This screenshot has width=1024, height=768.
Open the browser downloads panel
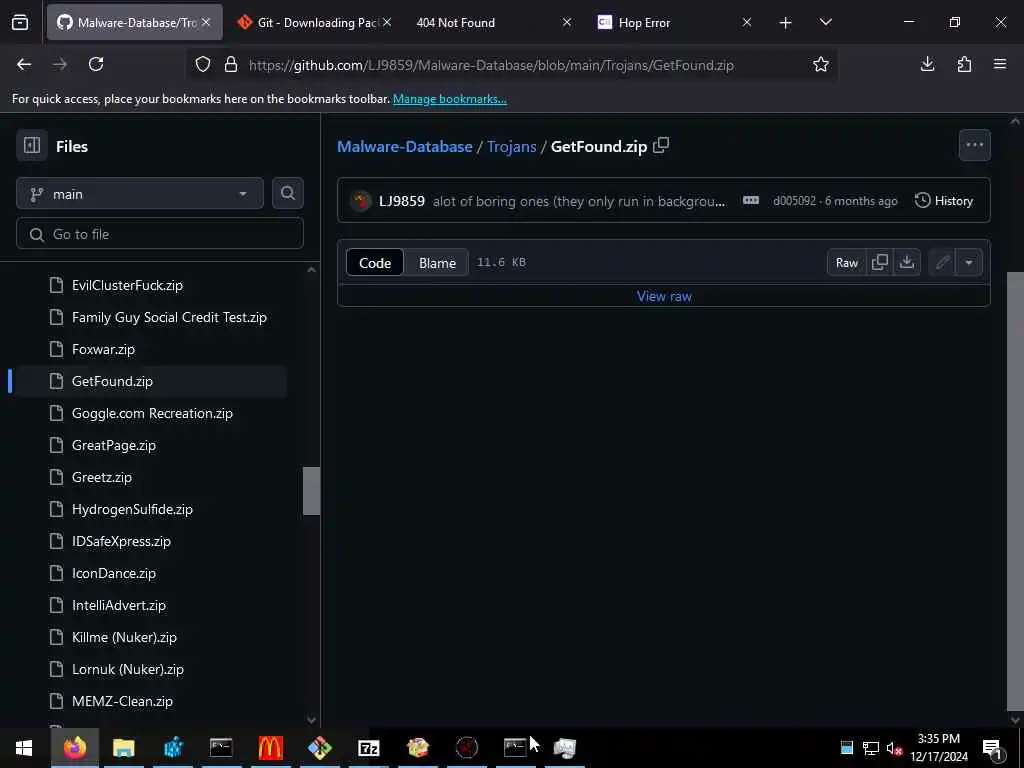point(927,64)
